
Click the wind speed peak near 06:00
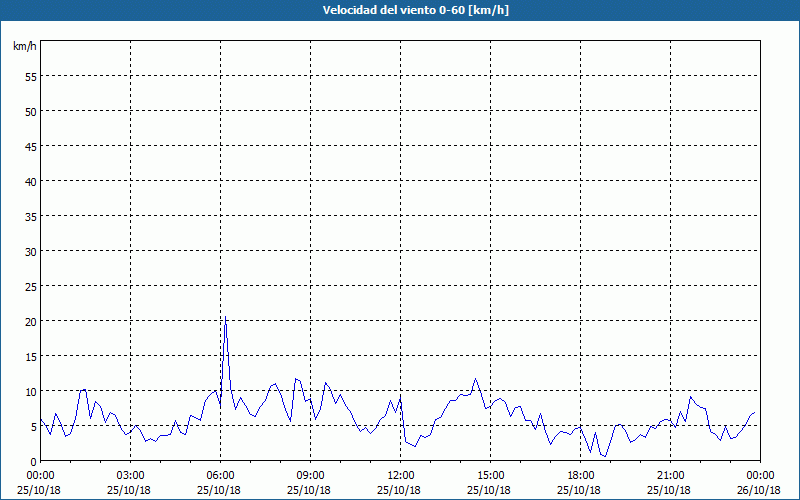pos(226,317)
